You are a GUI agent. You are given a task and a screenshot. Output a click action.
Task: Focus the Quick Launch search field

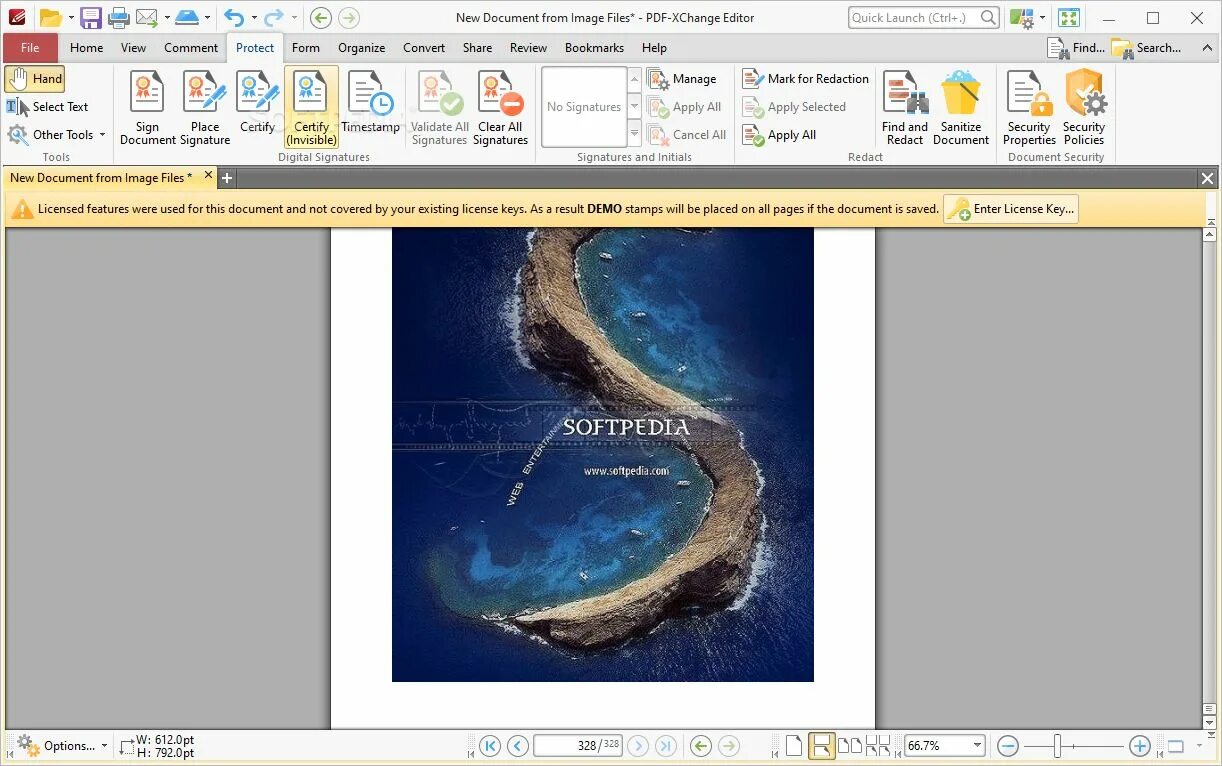coord(923,17)
